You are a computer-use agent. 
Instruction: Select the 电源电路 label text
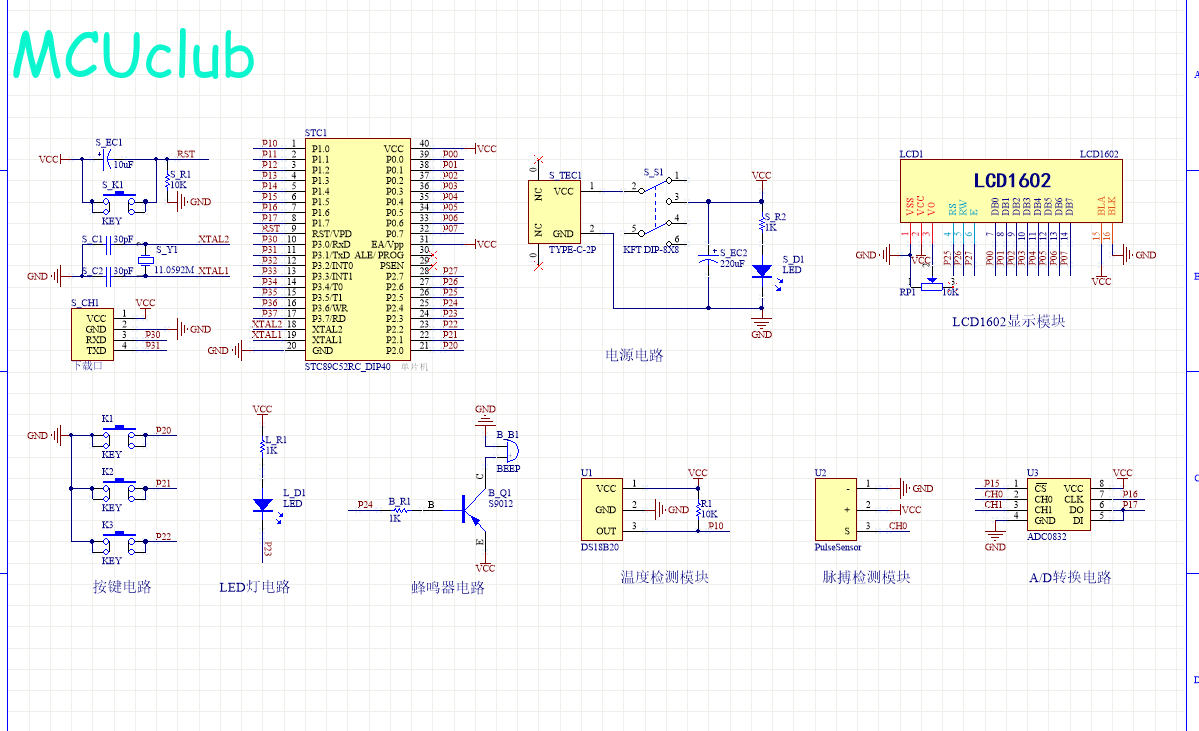click(634, 355)
